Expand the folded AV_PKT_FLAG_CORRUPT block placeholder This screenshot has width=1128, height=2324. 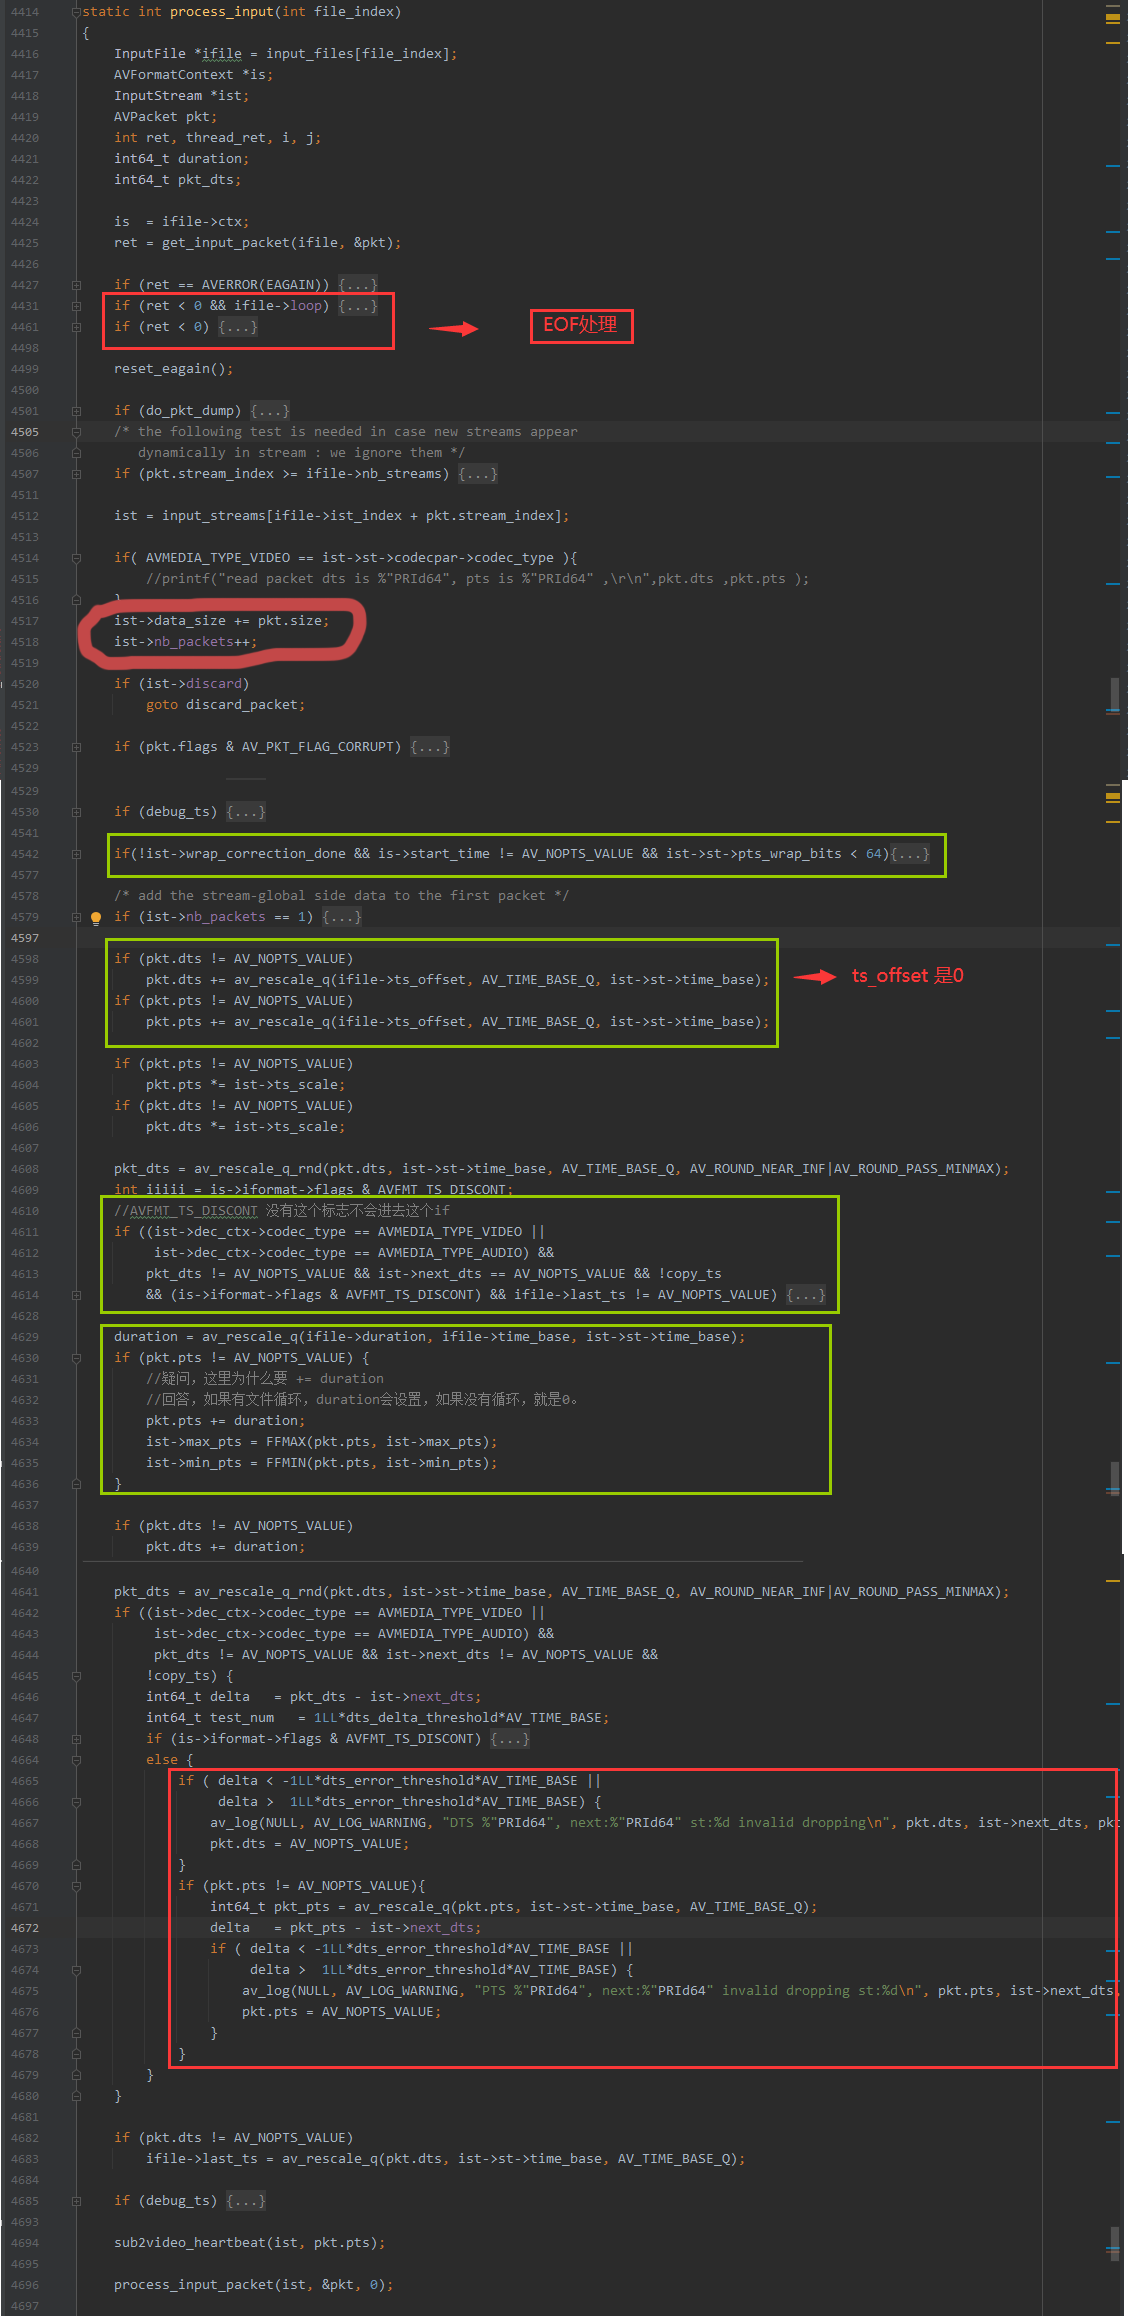click(430, 747)
